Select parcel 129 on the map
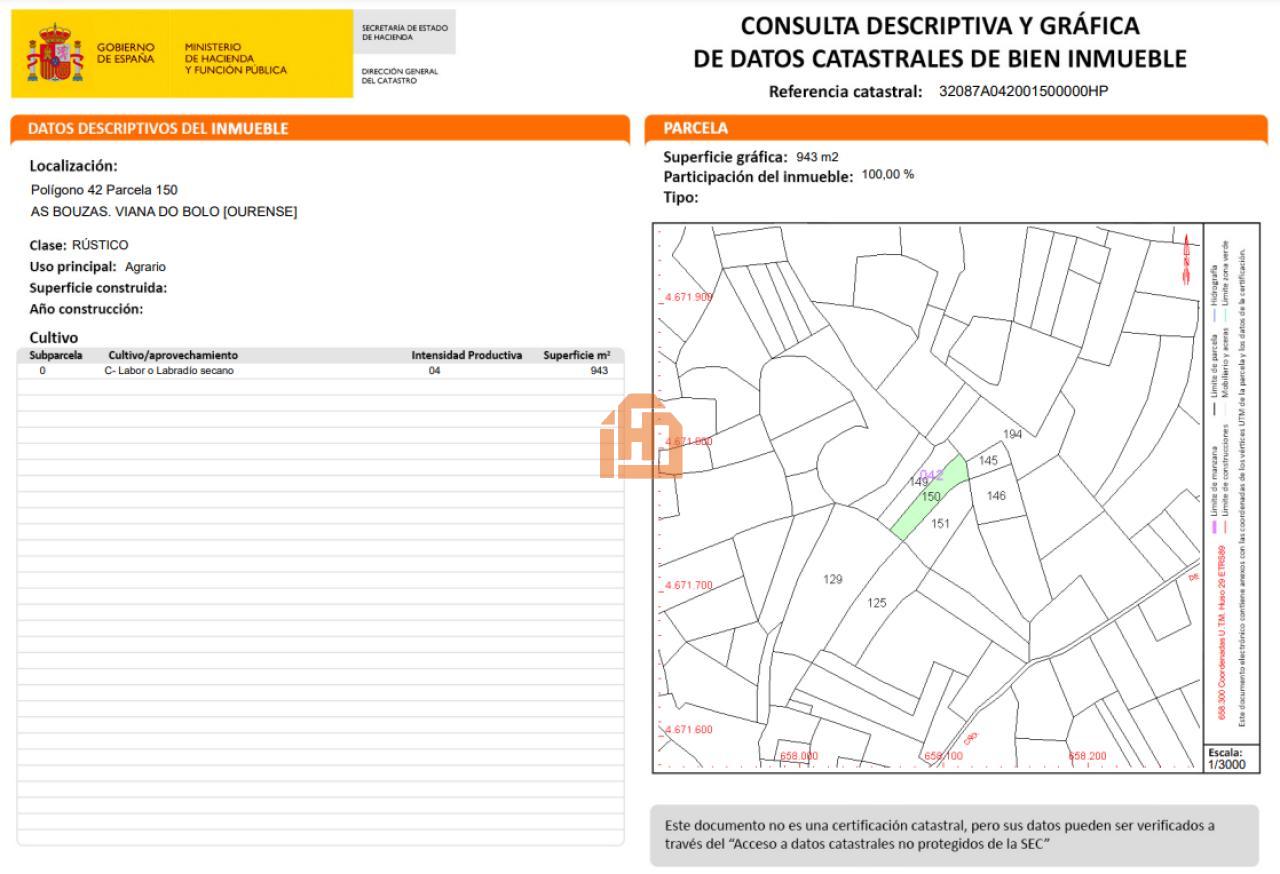The height and width of the screenshot is (874, 1280). pyautogui.click(x=832, y=579)
